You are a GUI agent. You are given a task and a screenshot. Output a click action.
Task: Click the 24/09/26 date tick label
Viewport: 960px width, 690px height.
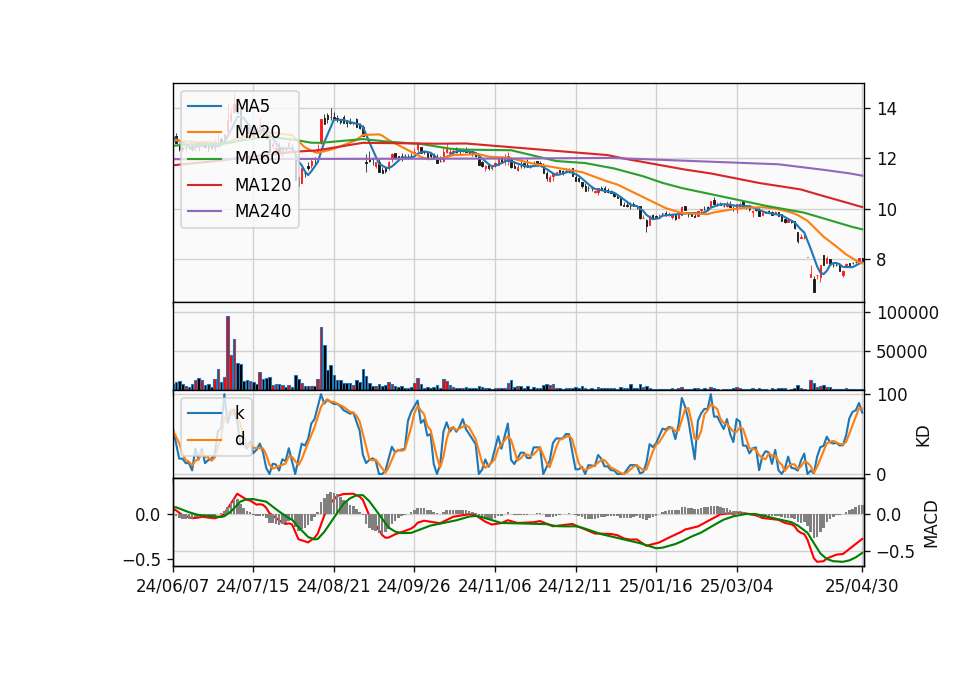coord(414,586)
